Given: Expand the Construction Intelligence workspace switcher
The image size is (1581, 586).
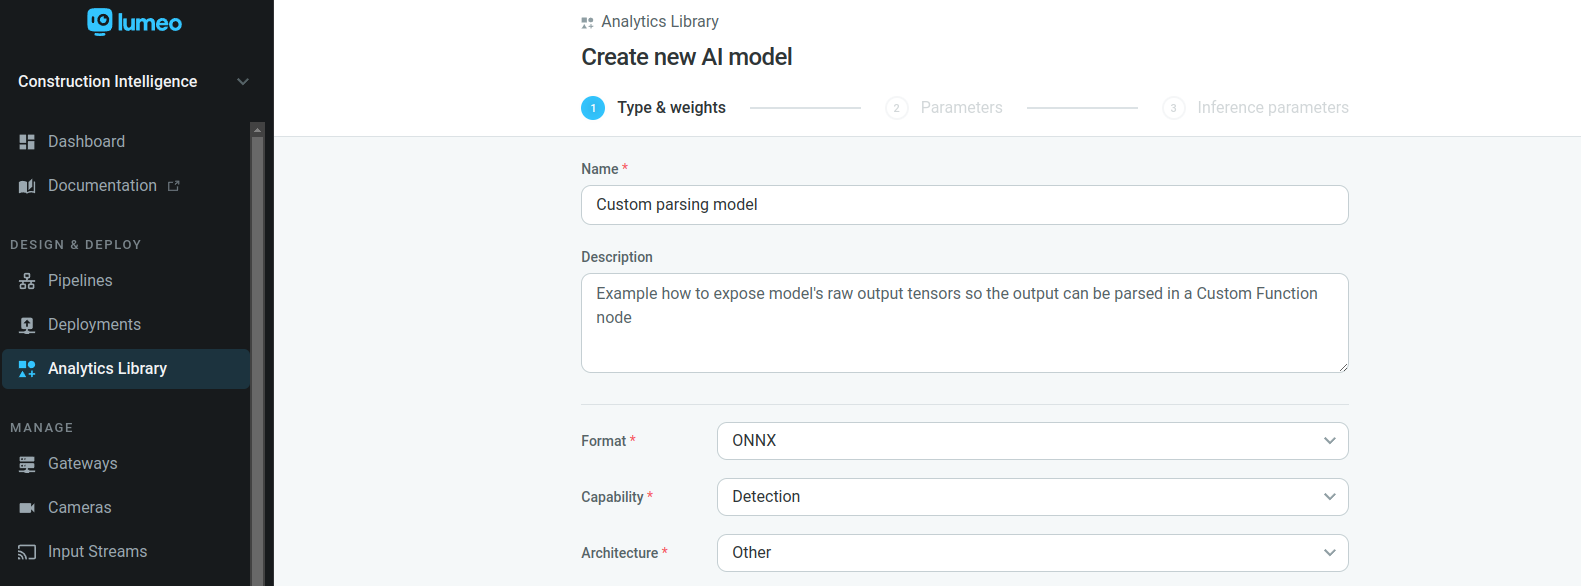Looking at the screenshot, I should tap(242, 82).
